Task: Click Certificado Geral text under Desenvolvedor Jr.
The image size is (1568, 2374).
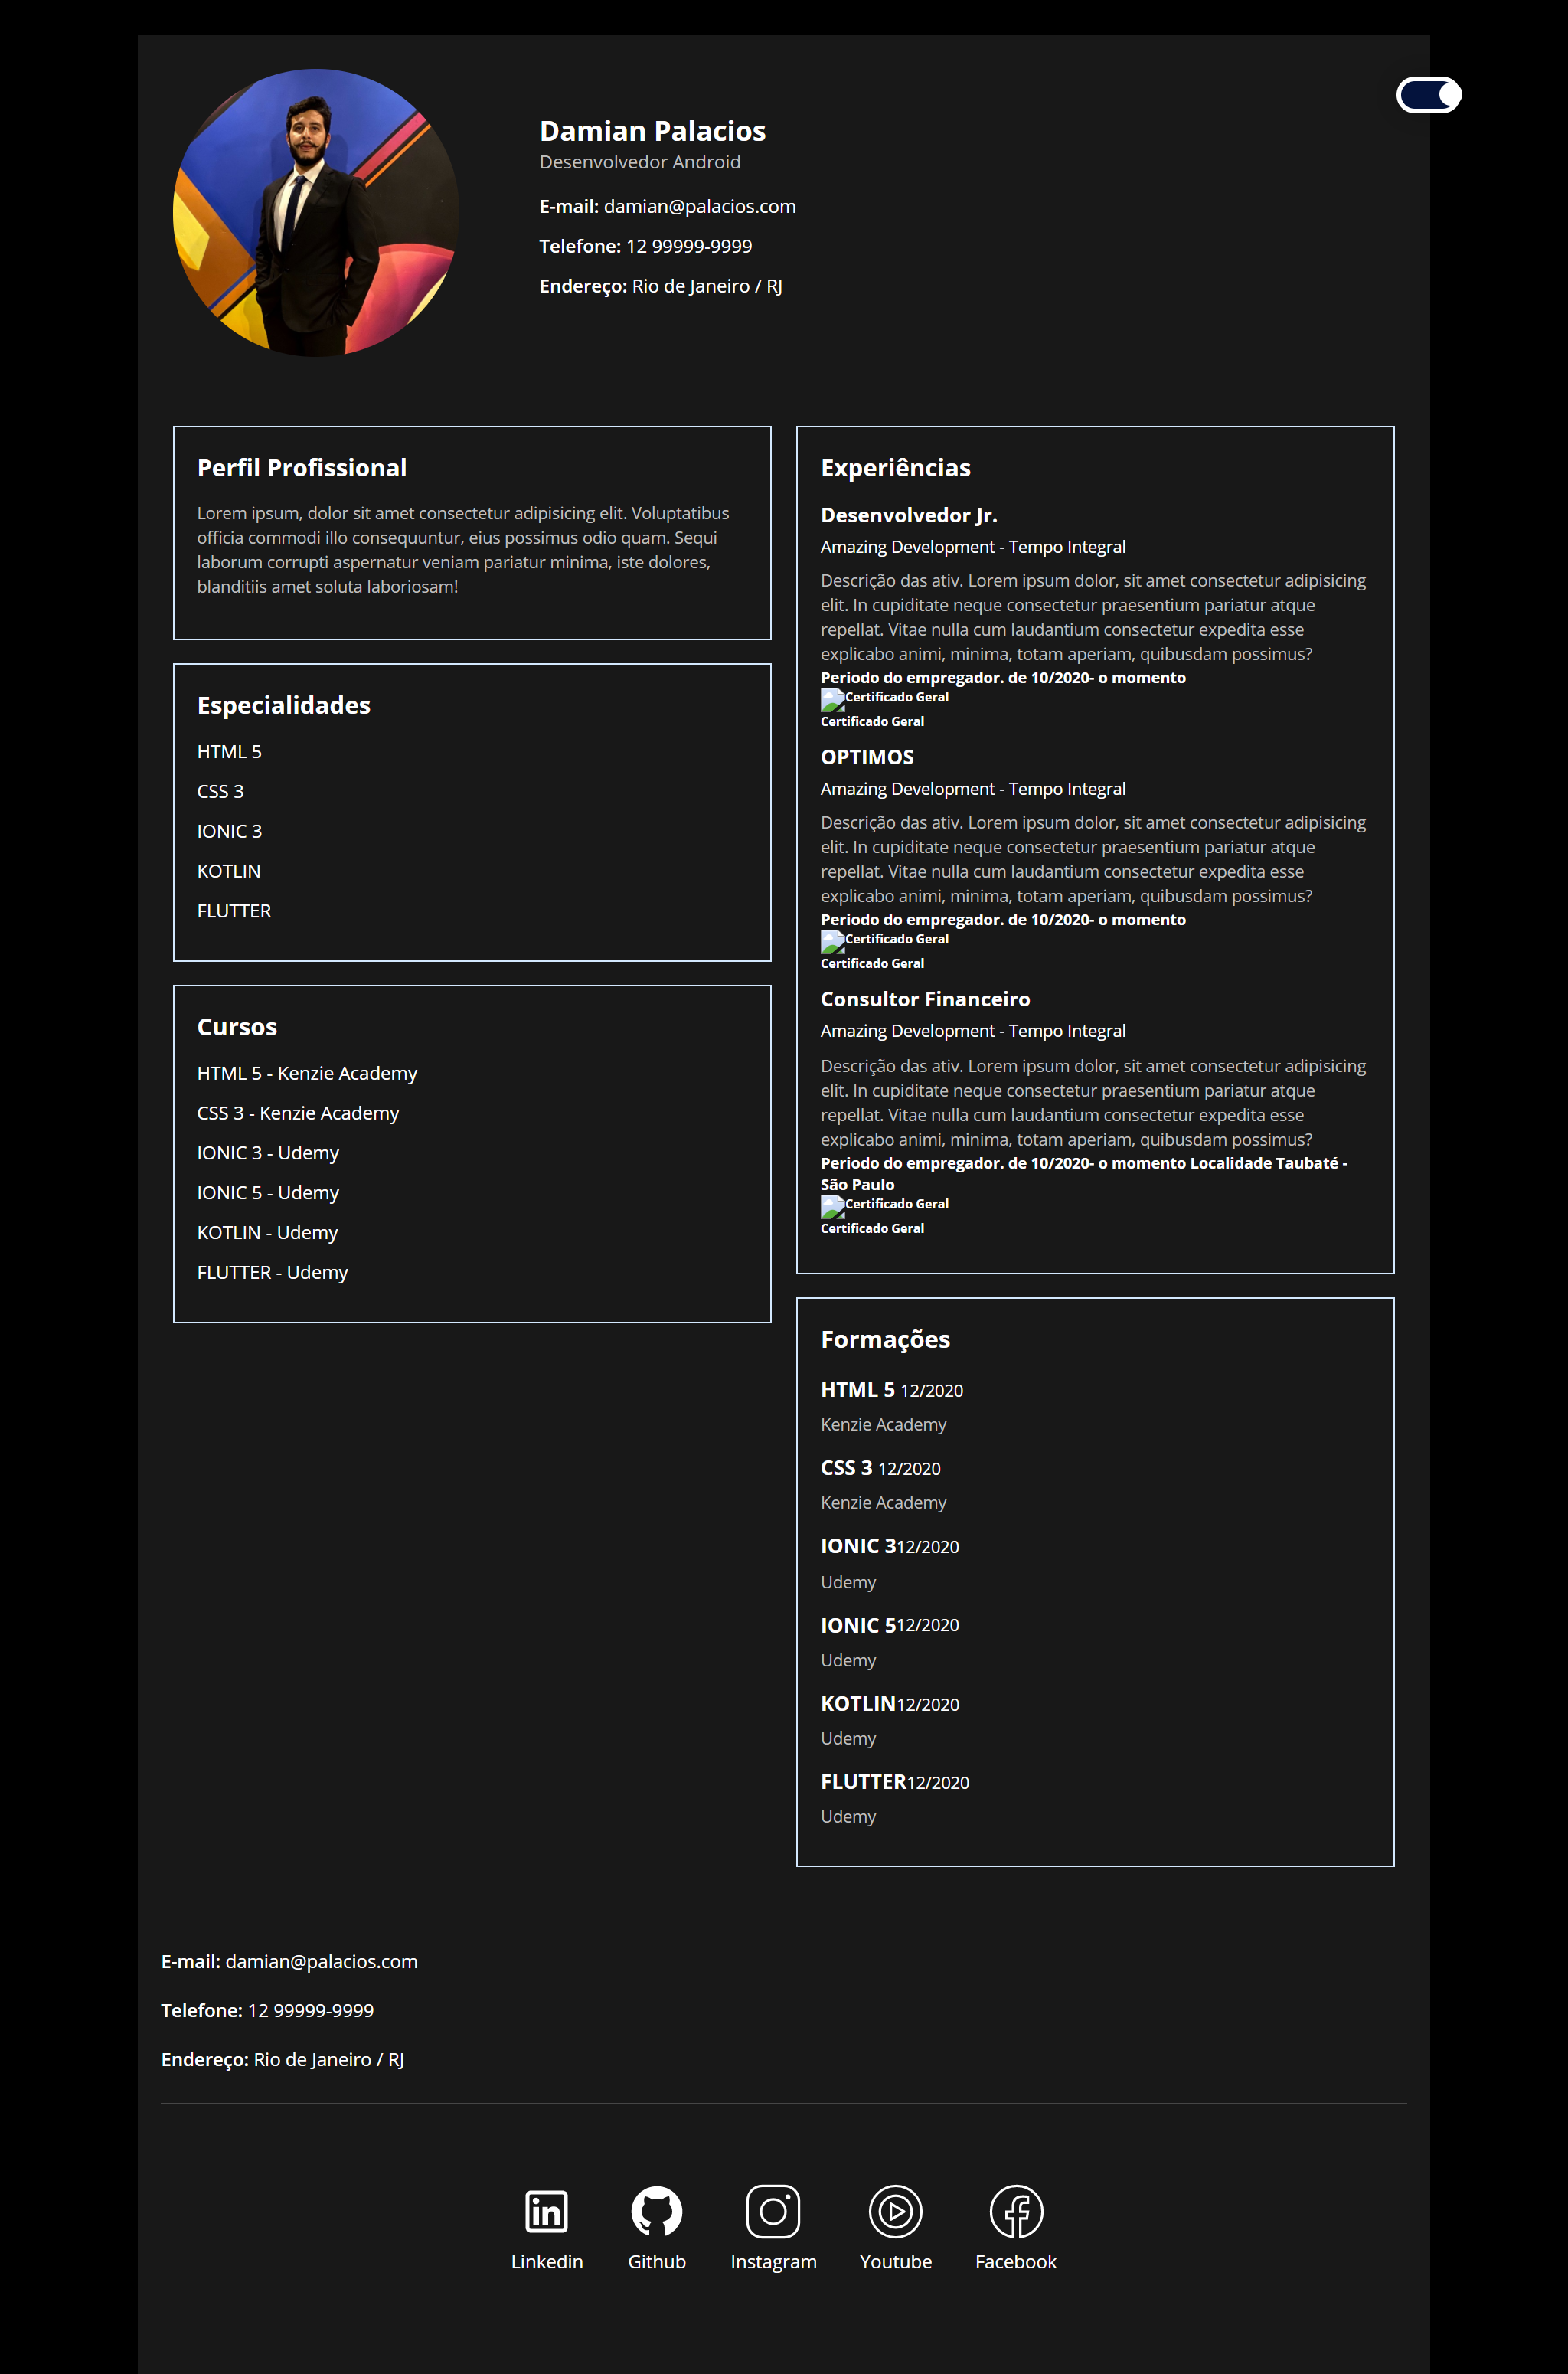Action: point(872,721)
